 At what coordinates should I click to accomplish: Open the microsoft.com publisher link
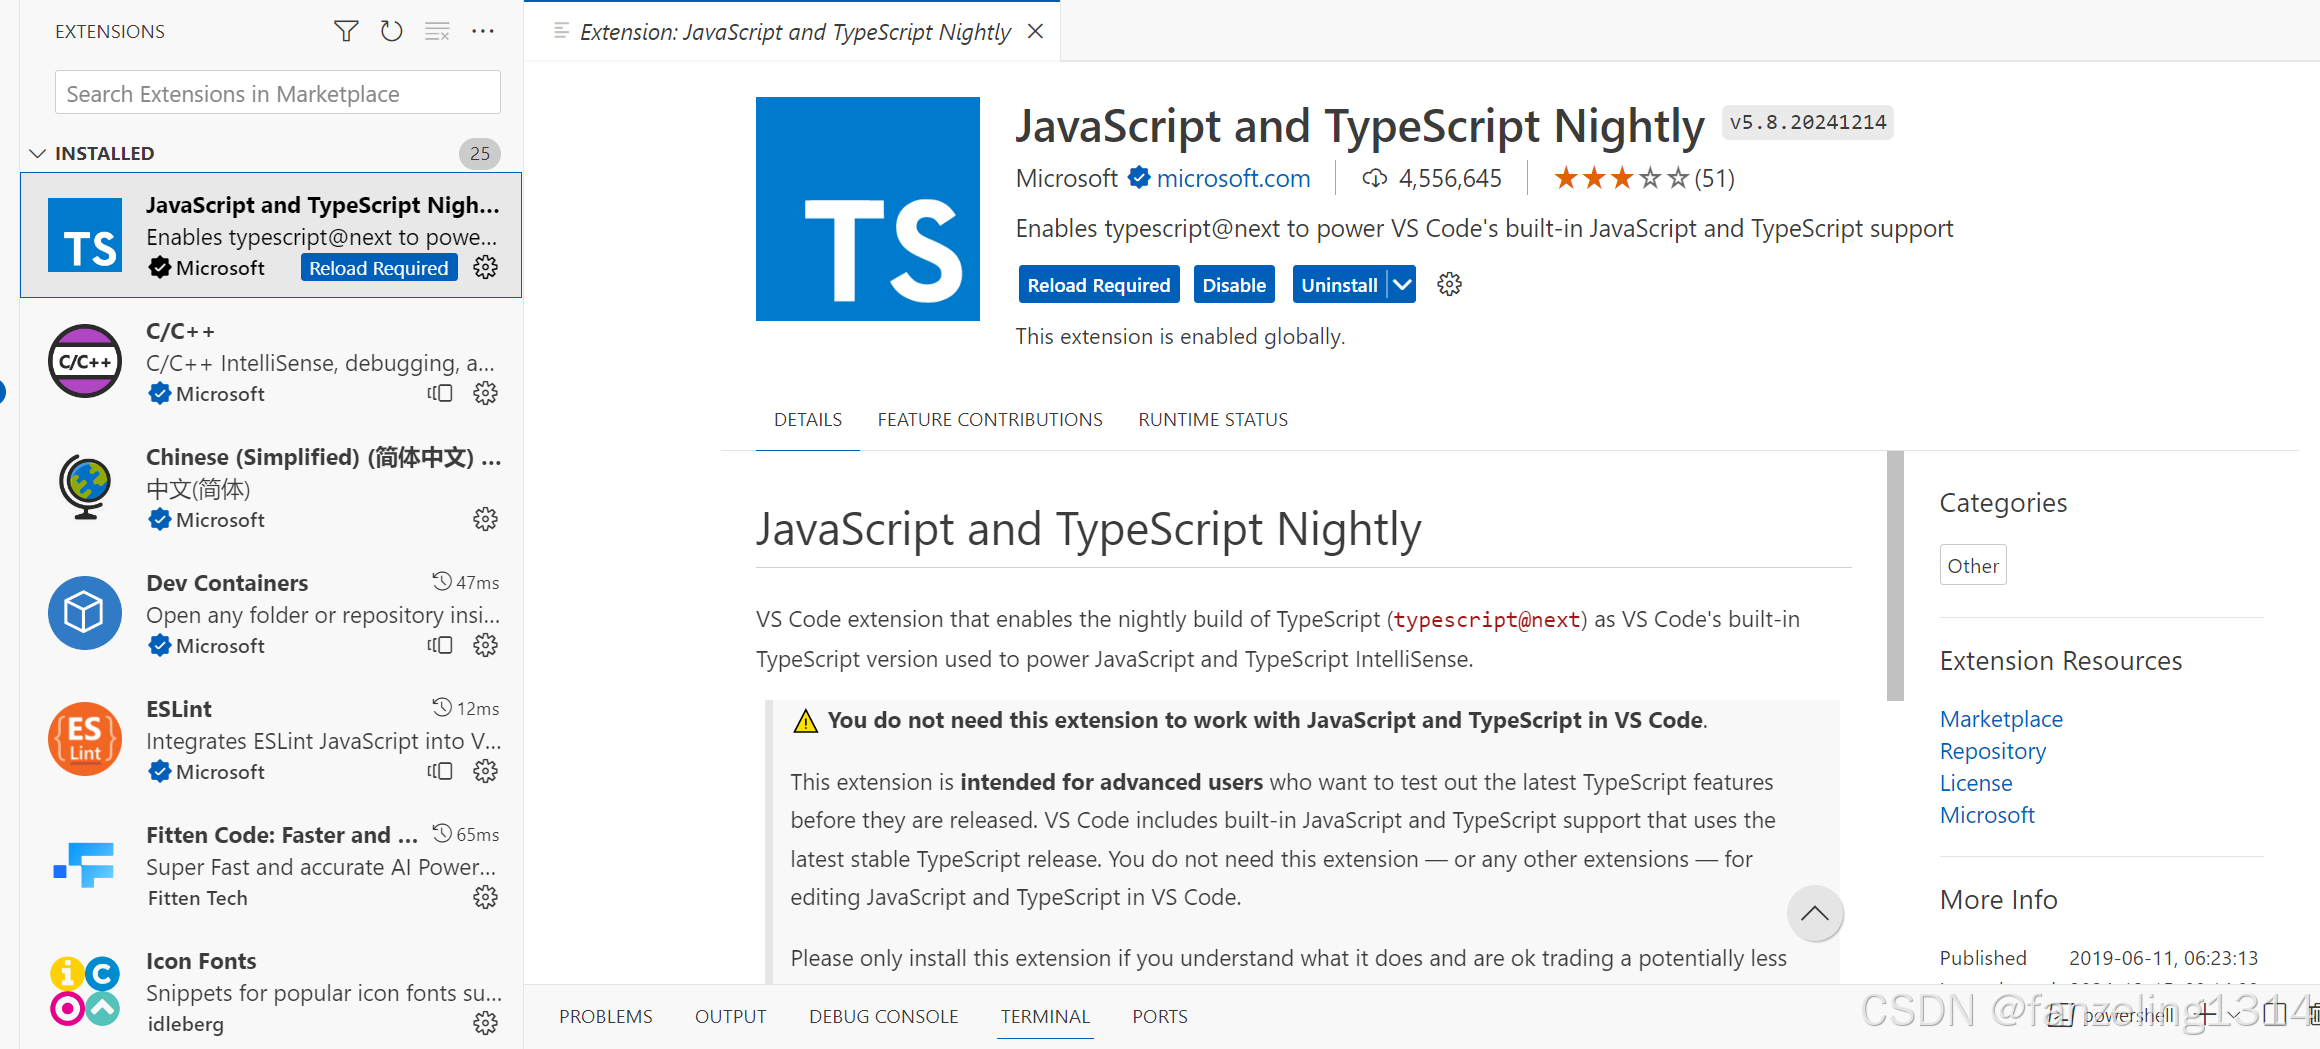point(1233,178)
